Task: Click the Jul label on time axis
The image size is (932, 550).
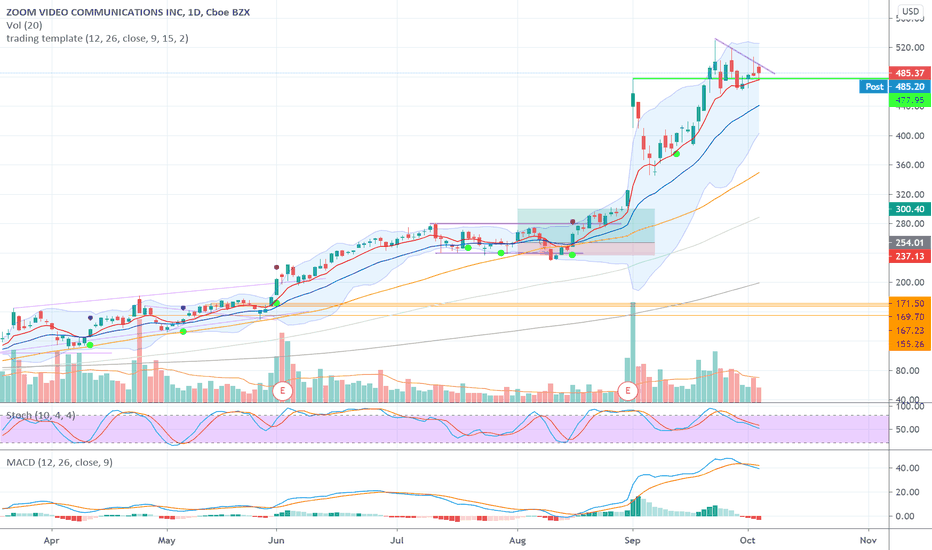Action: [396, 540]
